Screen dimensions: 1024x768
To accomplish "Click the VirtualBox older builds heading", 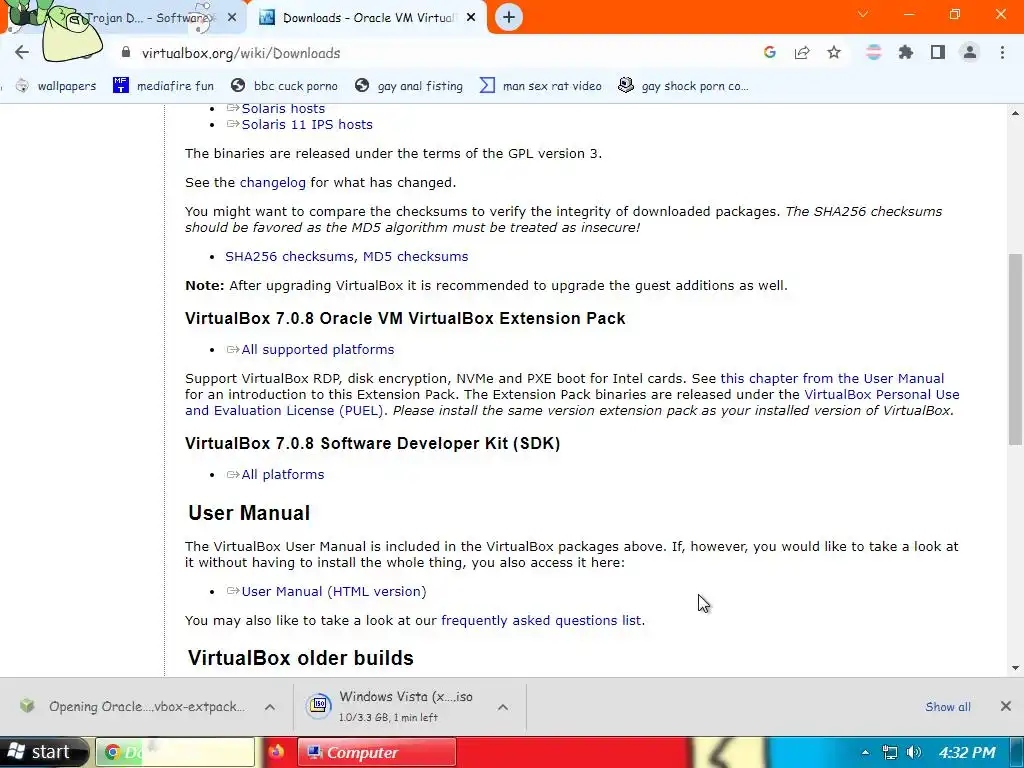I will (300, 658).
